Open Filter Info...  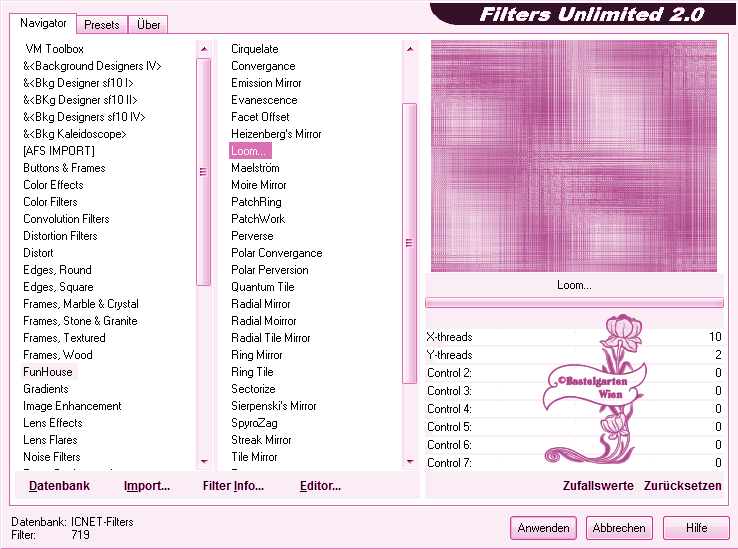click(233, 485)
